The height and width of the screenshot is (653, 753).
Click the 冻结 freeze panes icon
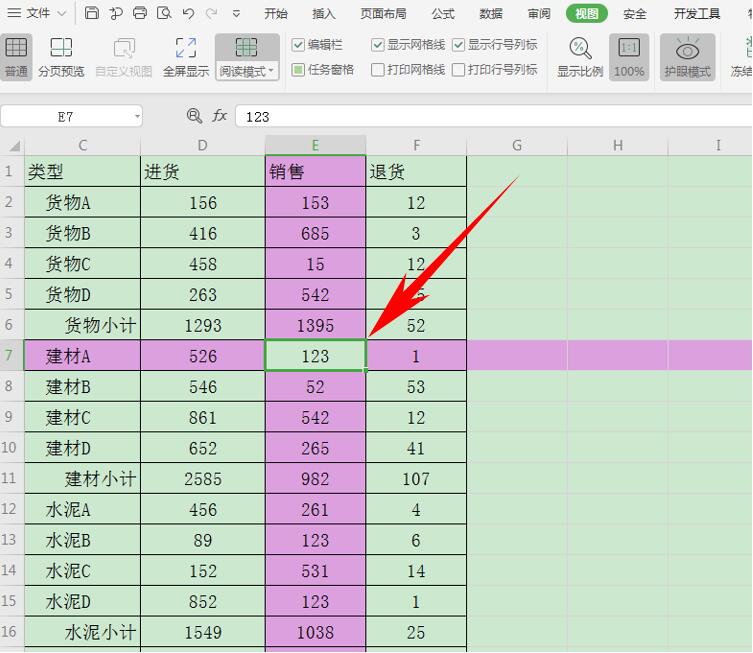click(x=742, y=57)
